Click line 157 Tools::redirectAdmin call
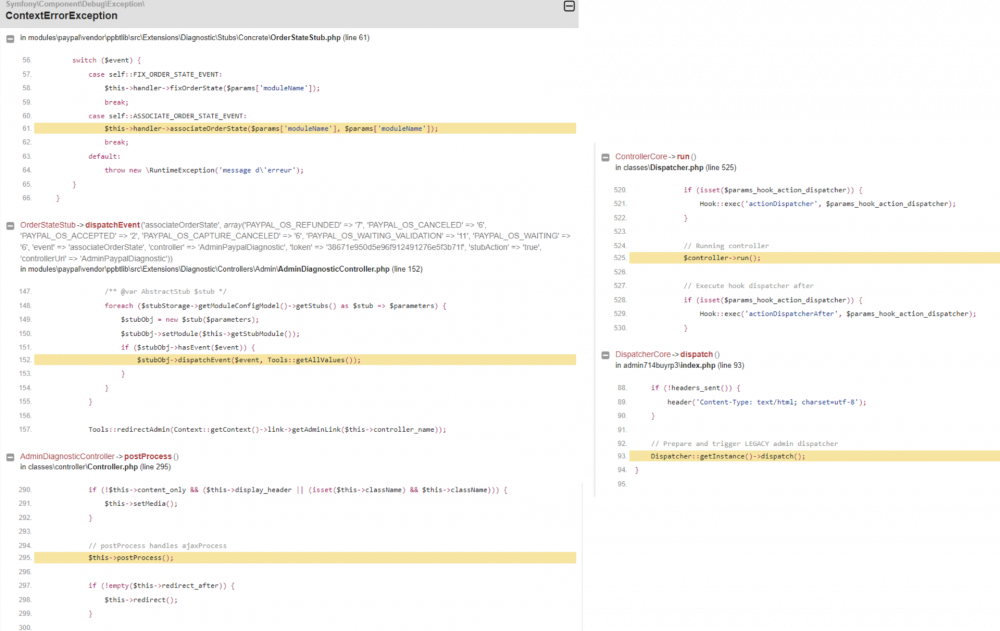The width and height of the screenshot is (1000, 631). coord(267,430)
